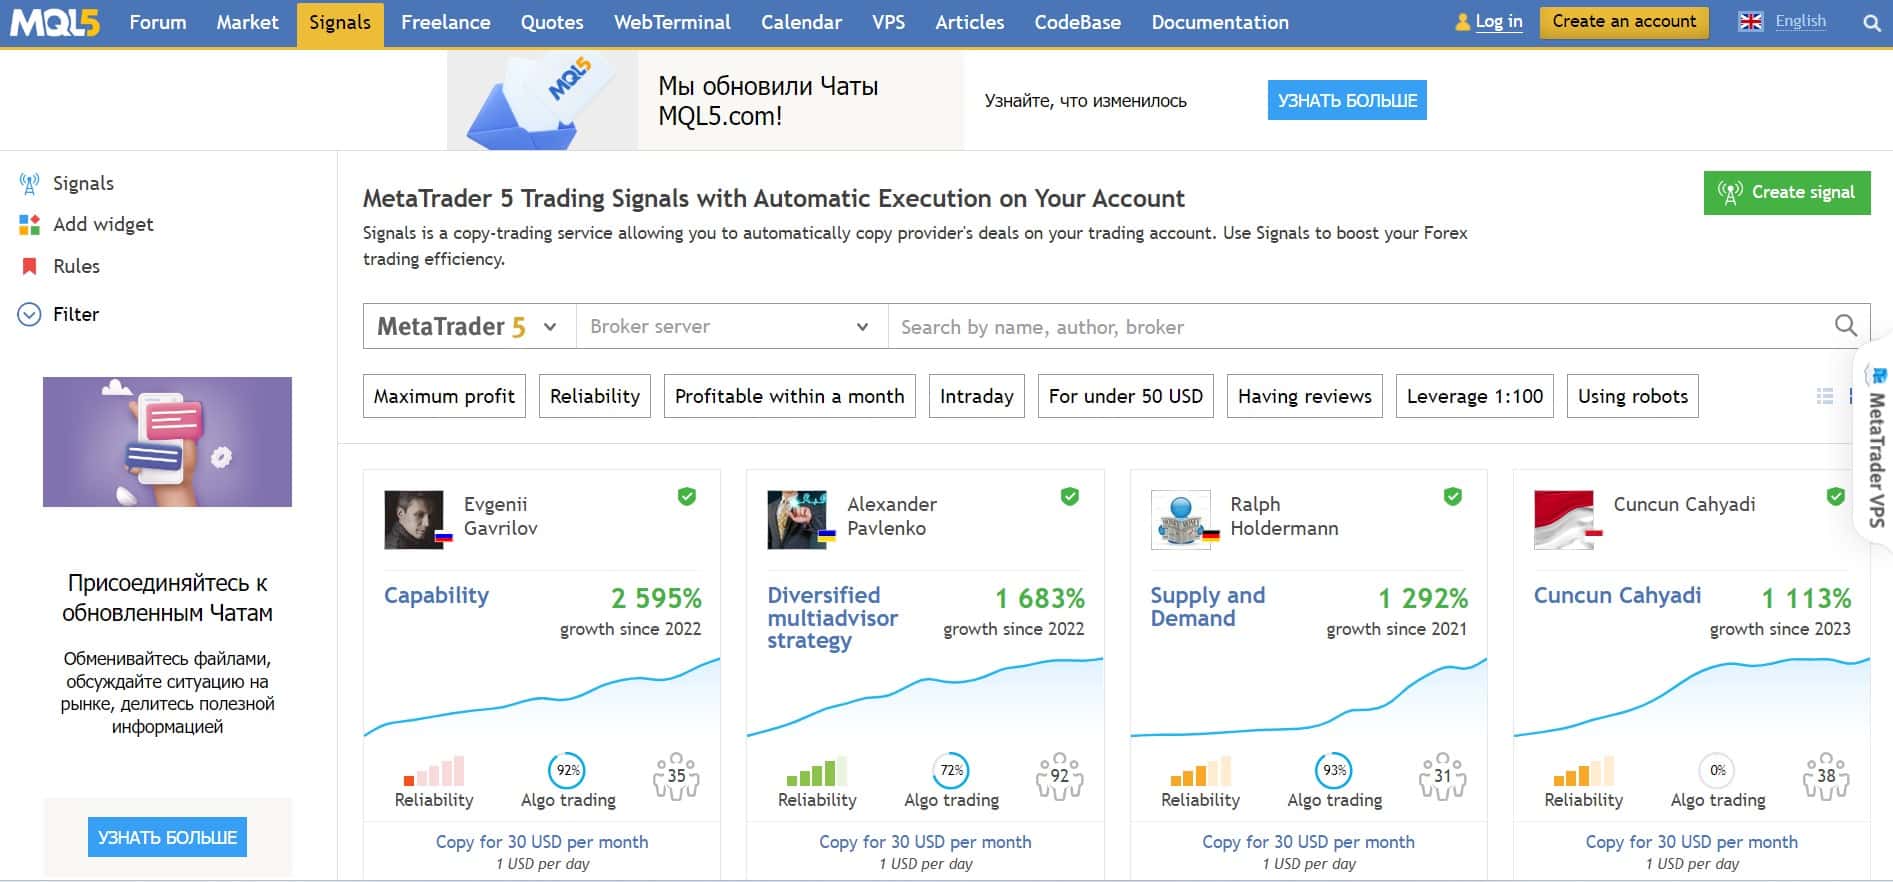Click the subscribers icon showing 35
This screenshot has height=882, width=1893.
[677, 776]
